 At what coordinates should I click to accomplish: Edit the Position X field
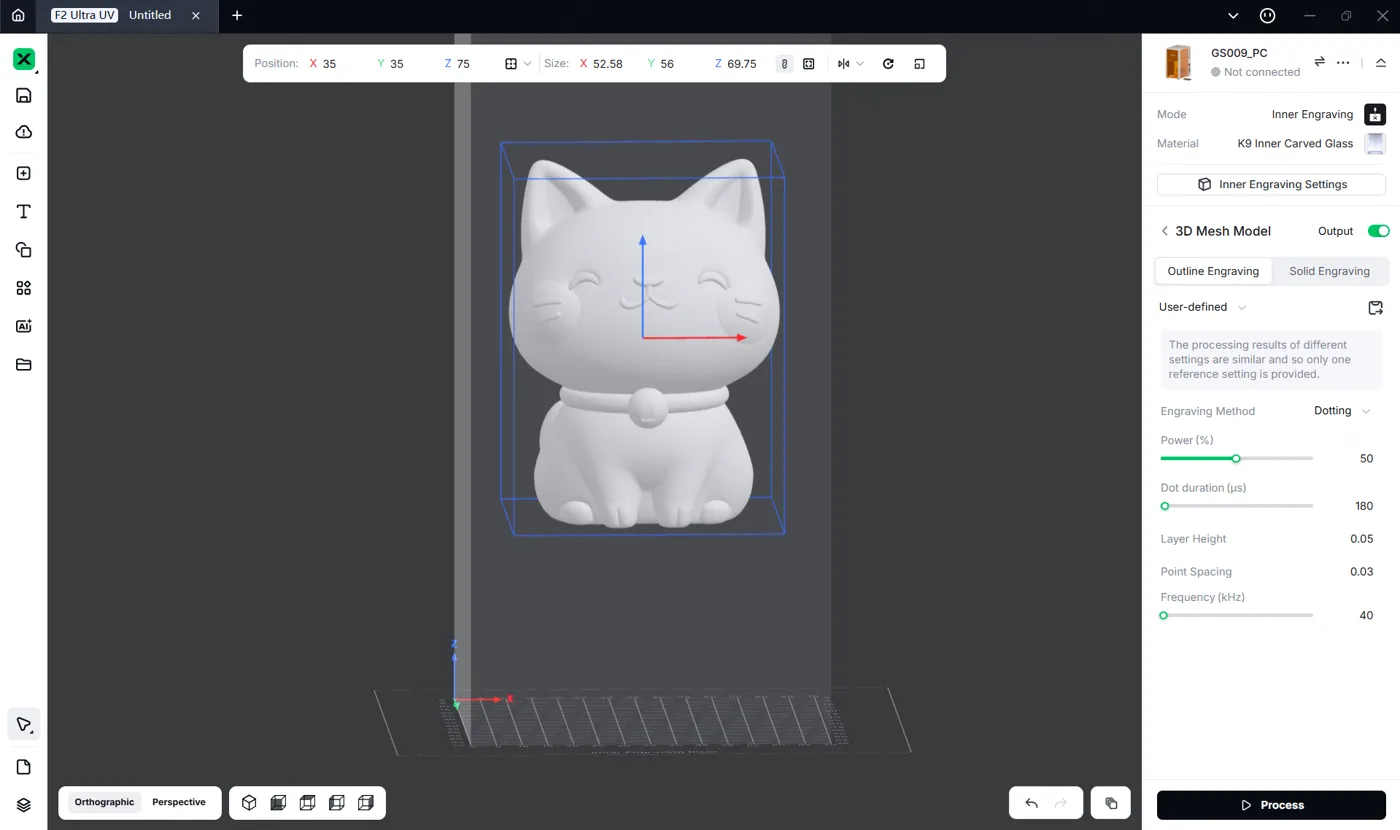[x=336, y=64]
